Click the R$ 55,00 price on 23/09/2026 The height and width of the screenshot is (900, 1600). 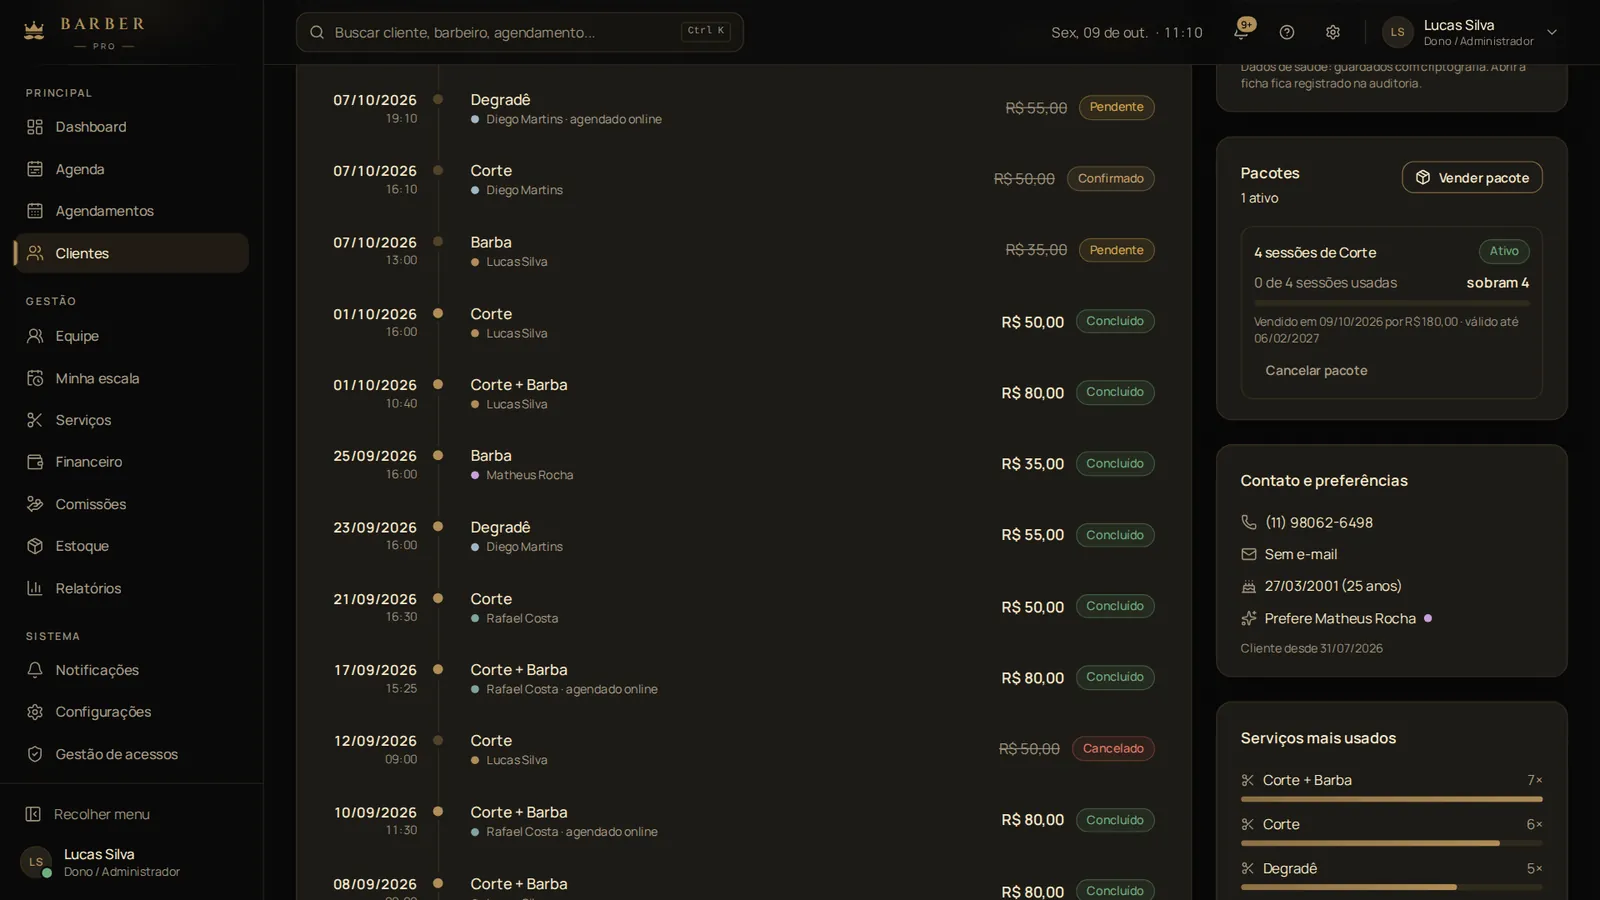click(x=1032, y=535)
